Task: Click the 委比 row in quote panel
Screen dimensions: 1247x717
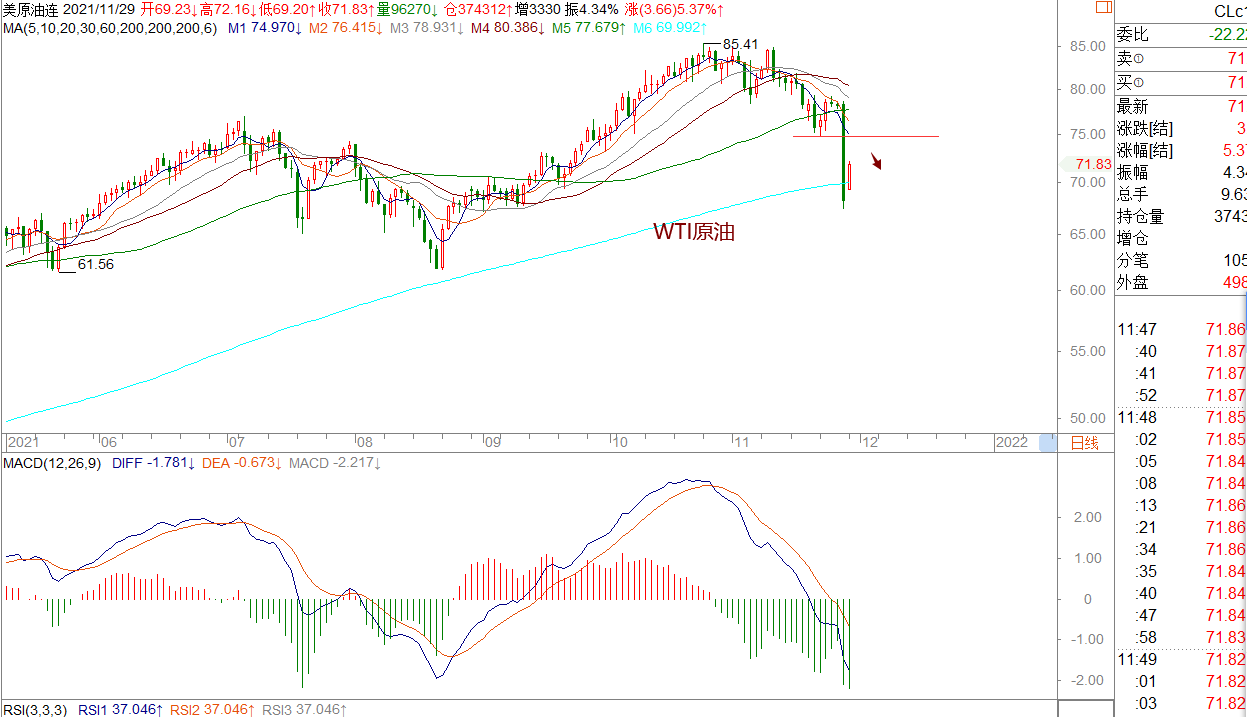Action: tap(1181, 34)
